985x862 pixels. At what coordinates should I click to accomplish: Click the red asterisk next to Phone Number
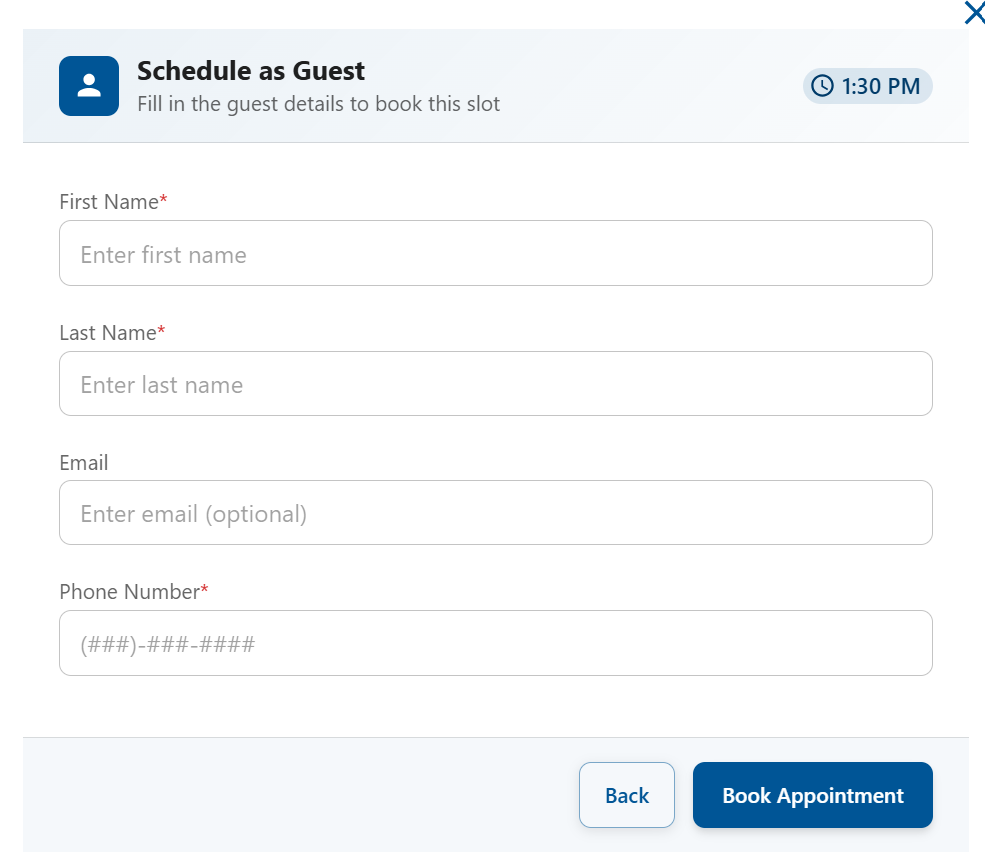(203, 586)
